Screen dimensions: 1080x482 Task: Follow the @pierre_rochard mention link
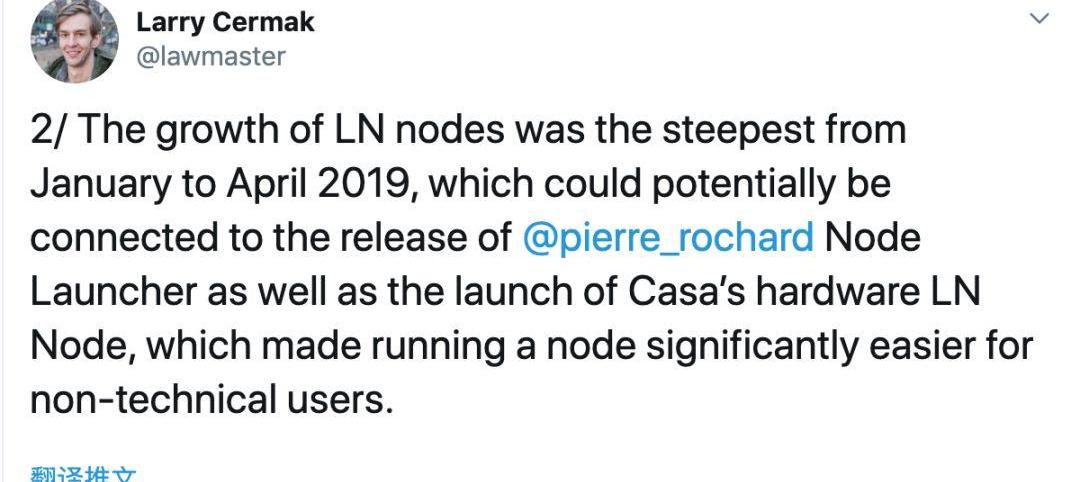point(667,238)
